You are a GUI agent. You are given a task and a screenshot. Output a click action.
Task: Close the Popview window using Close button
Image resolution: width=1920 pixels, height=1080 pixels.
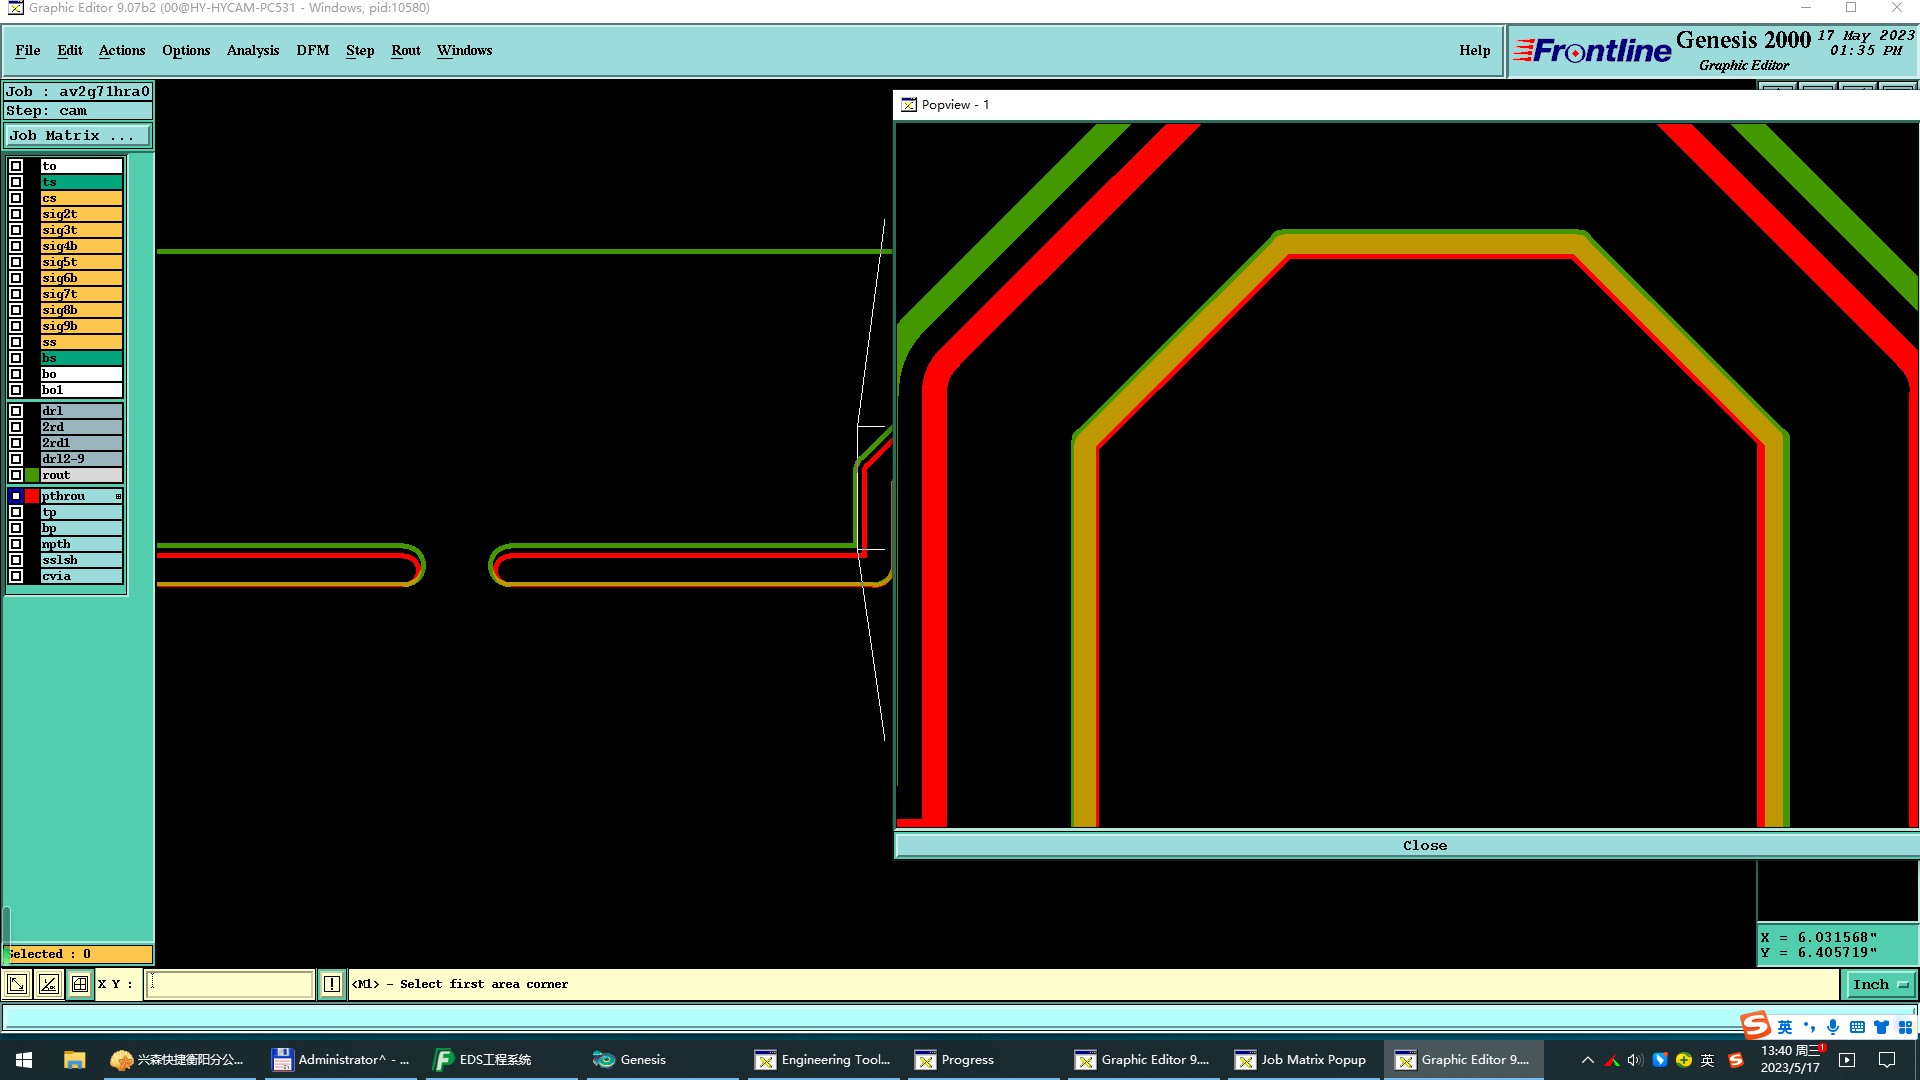1424,845
